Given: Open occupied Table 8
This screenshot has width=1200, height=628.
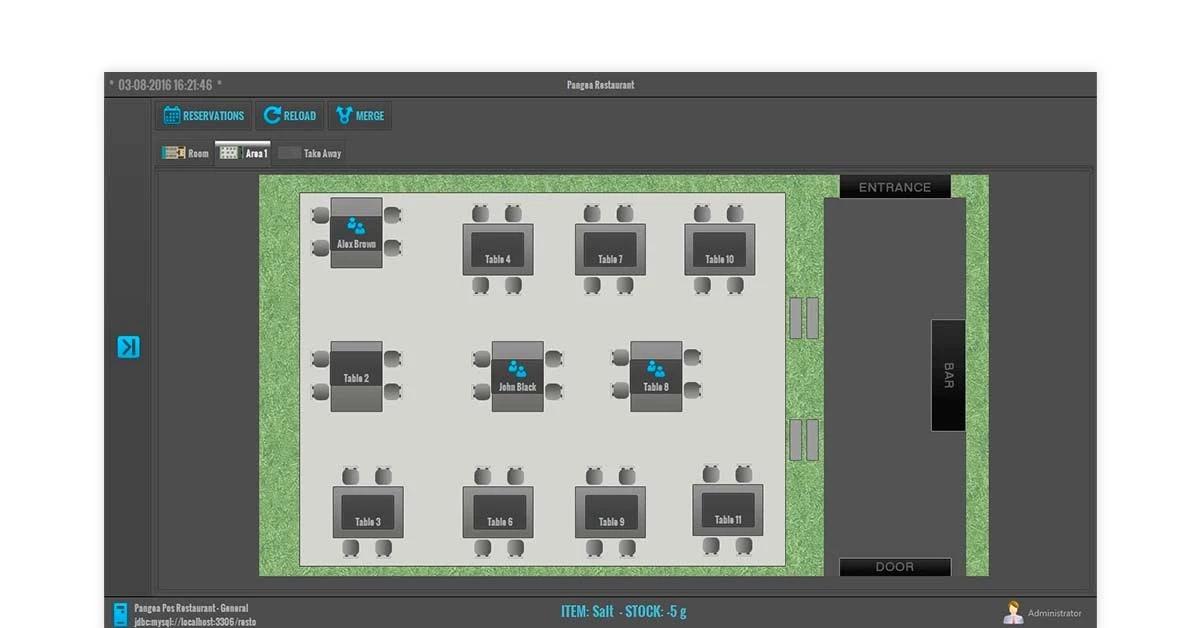Looking at the screenshot, I should [656, 377].
